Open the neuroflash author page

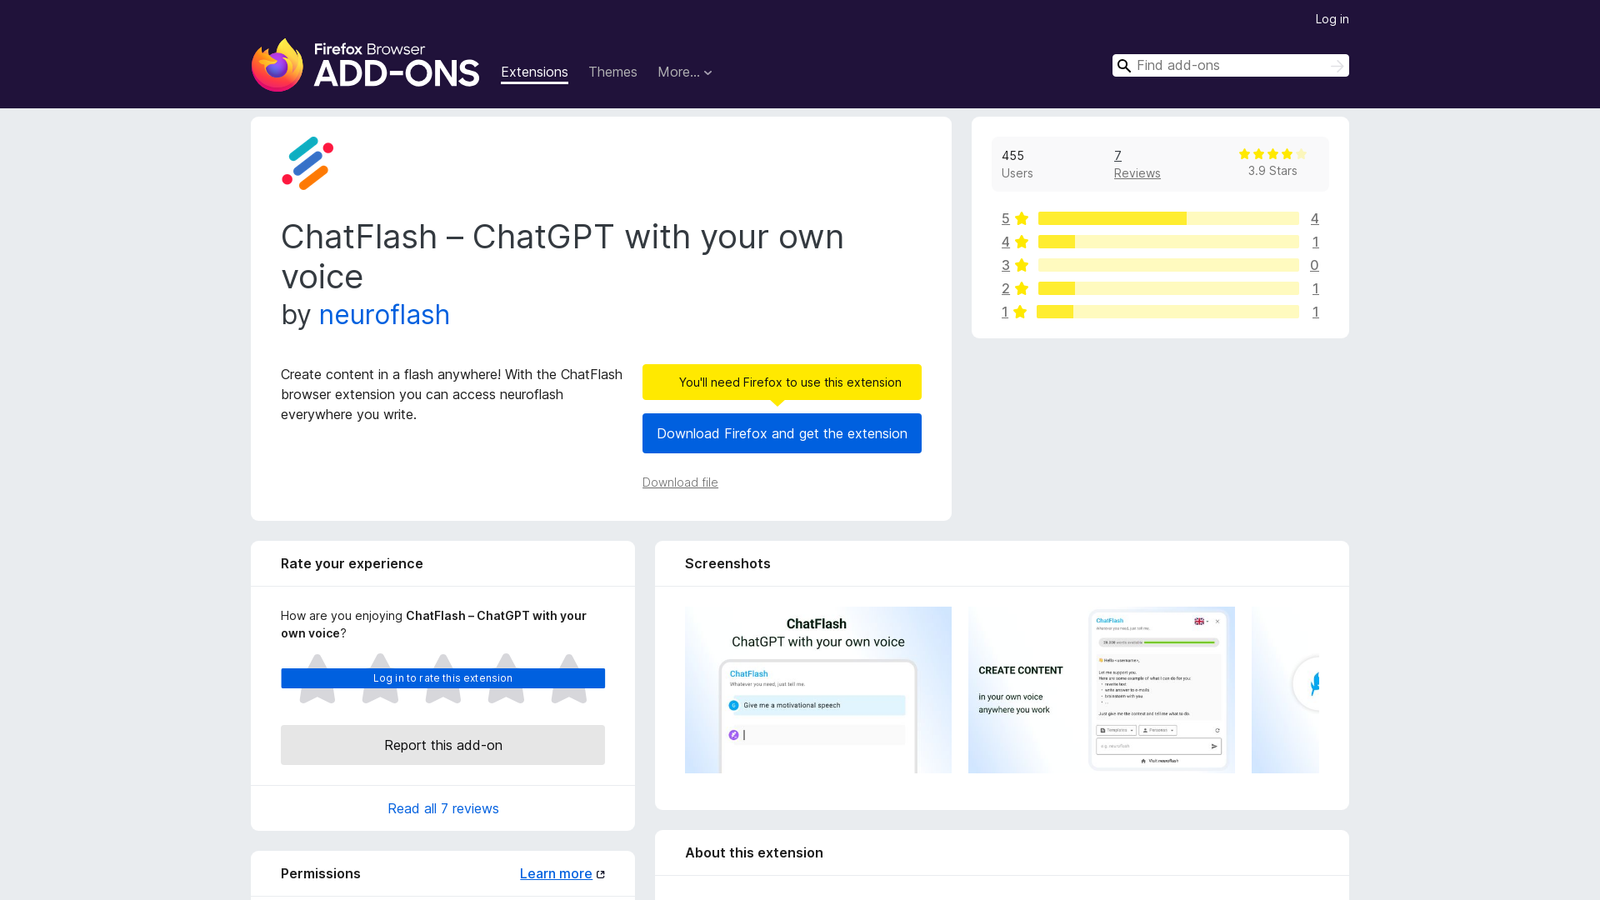point(384,315)
